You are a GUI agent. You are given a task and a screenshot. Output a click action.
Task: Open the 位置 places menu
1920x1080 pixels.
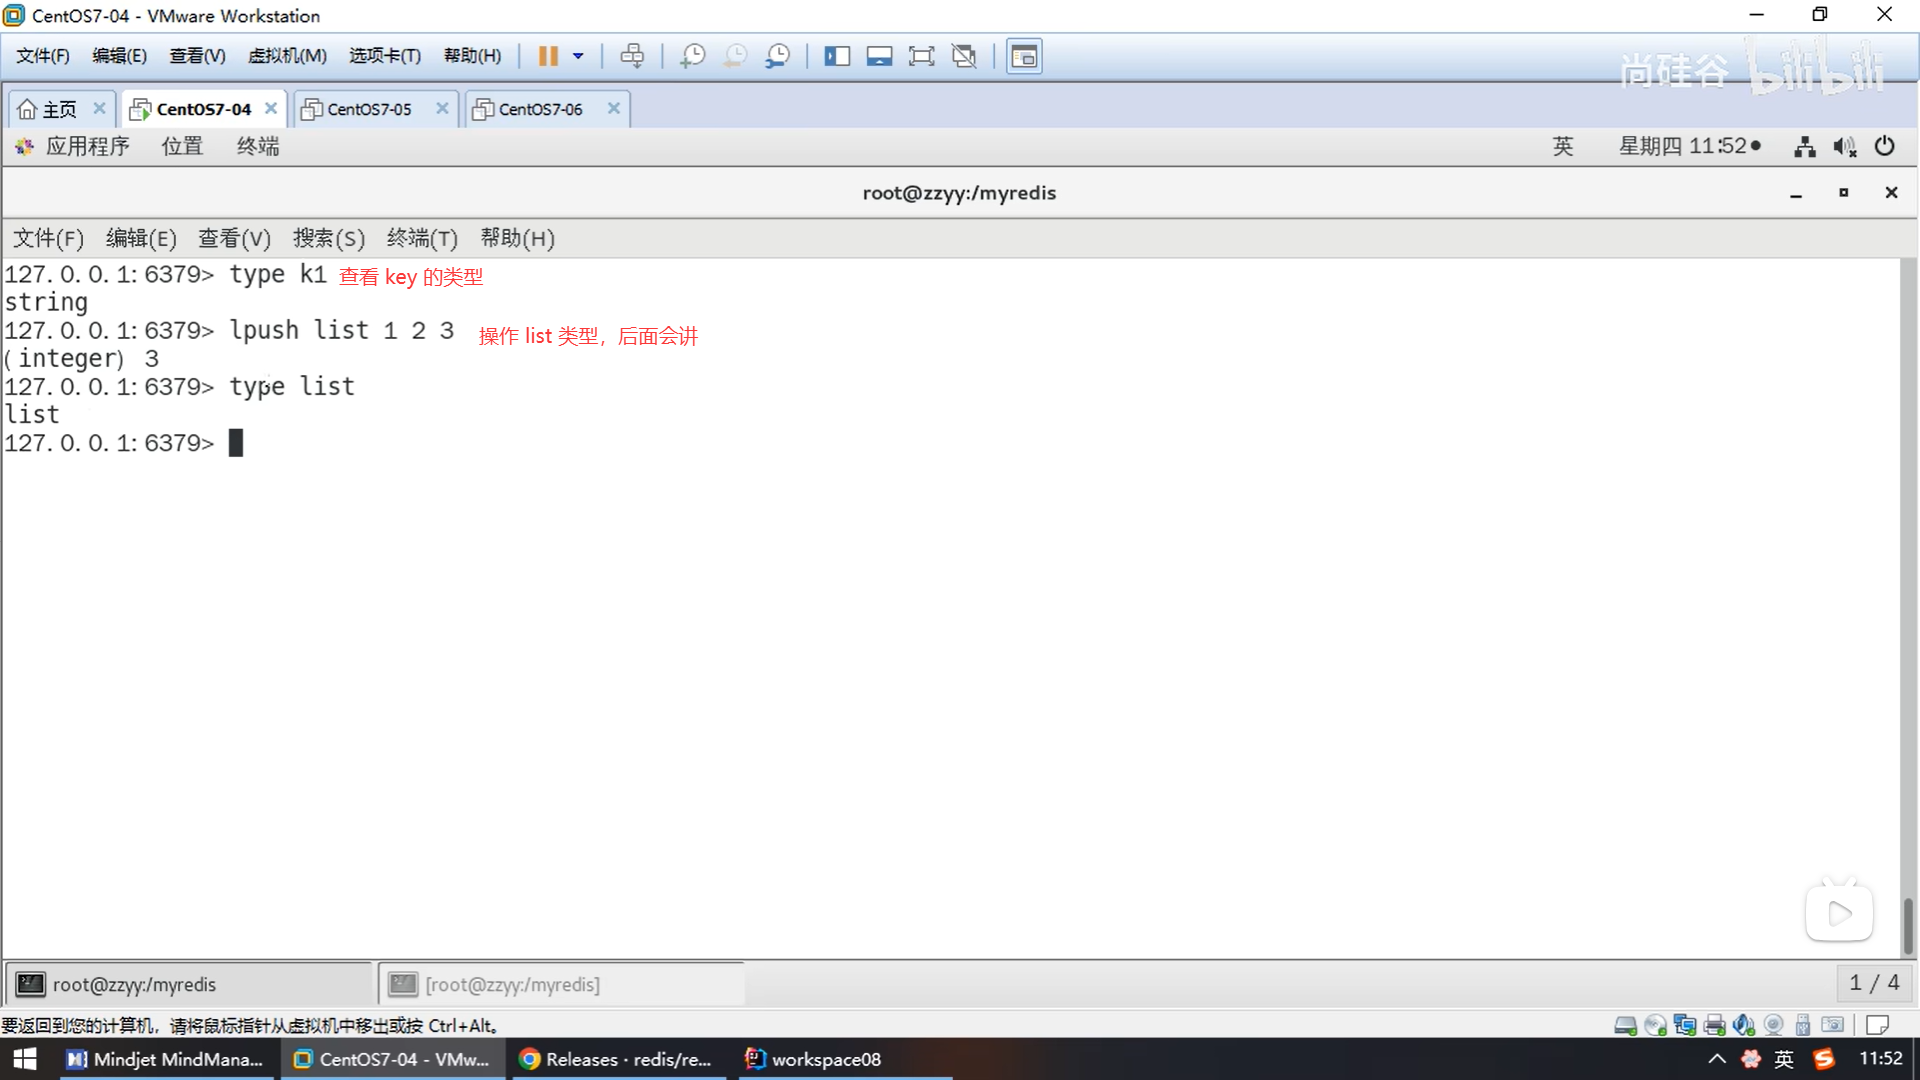[x=182, y=147]
